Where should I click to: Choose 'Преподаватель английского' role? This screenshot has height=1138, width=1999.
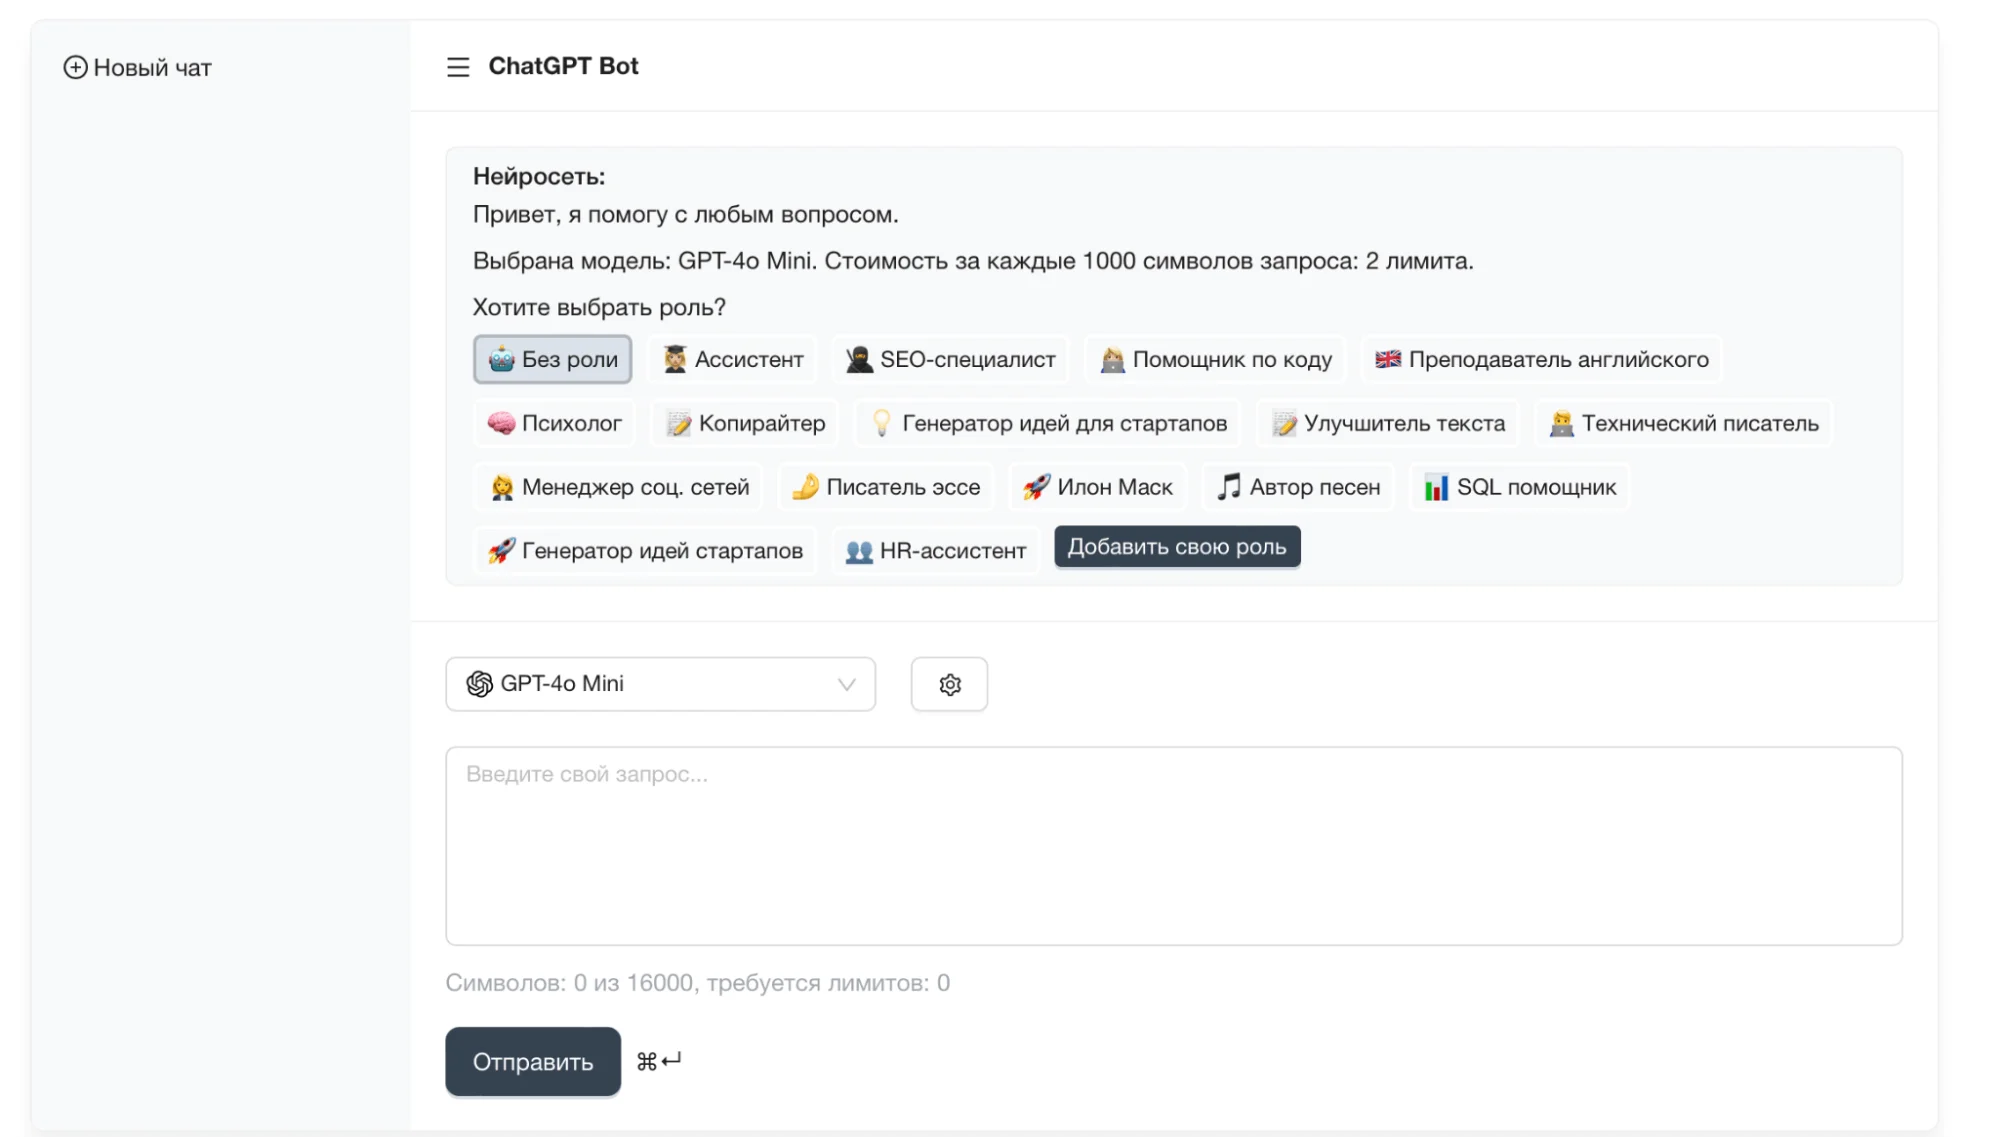[x=1541, y=359]
